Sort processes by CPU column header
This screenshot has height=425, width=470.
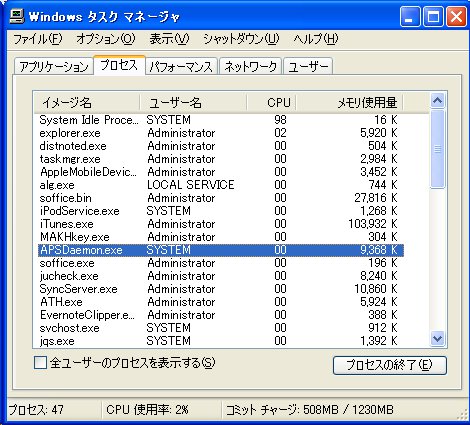(271, 103)
